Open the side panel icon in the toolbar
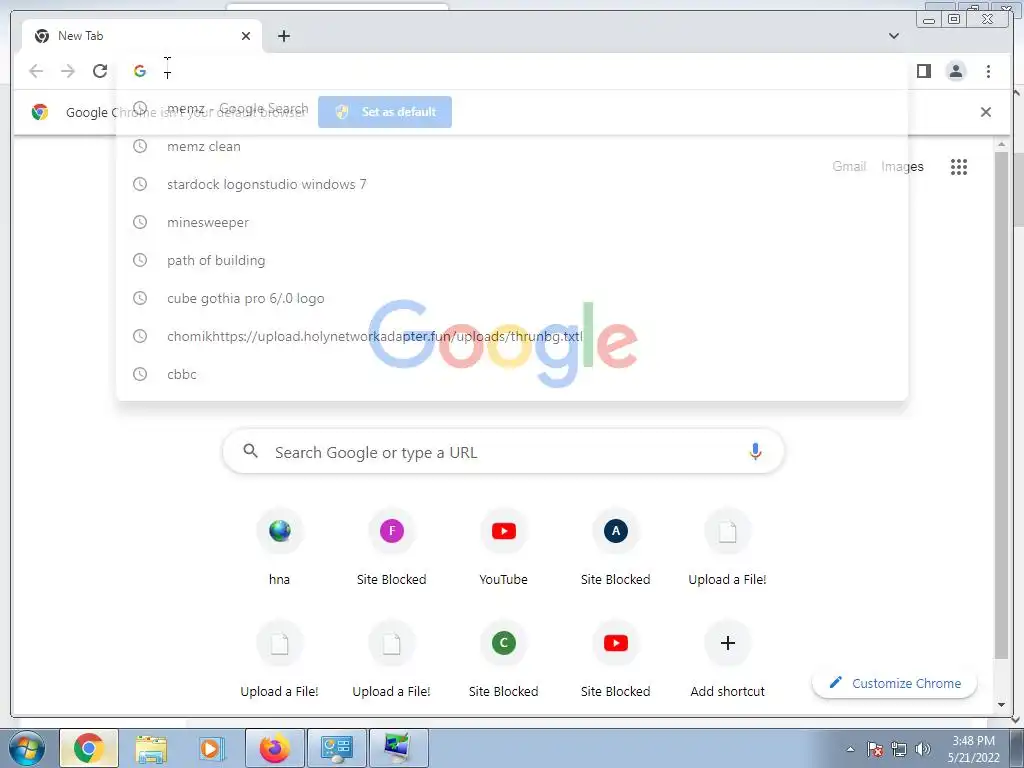 point(923,71)
